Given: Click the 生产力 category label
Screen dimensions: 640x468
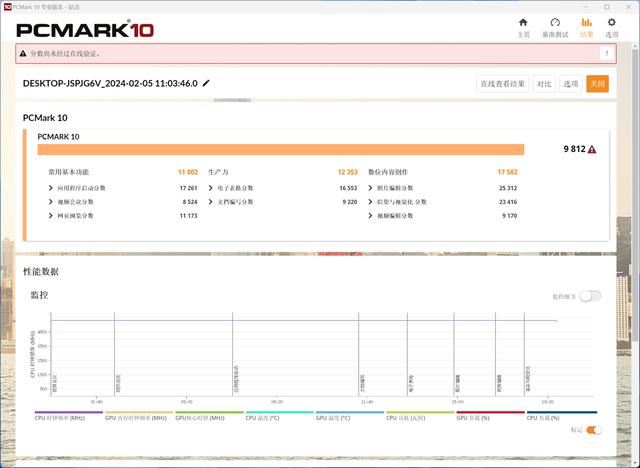Looking at the screenshot, I should click(218, 172).
